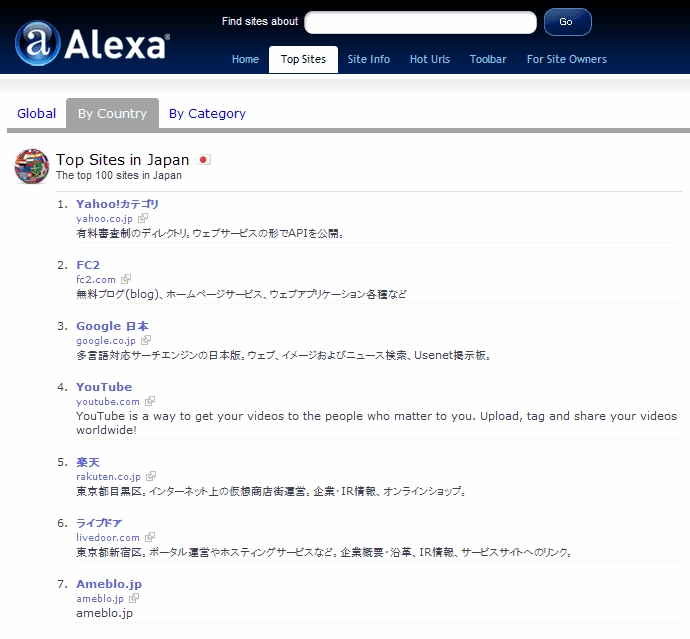690x639 pixels.
Task: Open external link icon beside youtube.com
Action: [150, 401]
